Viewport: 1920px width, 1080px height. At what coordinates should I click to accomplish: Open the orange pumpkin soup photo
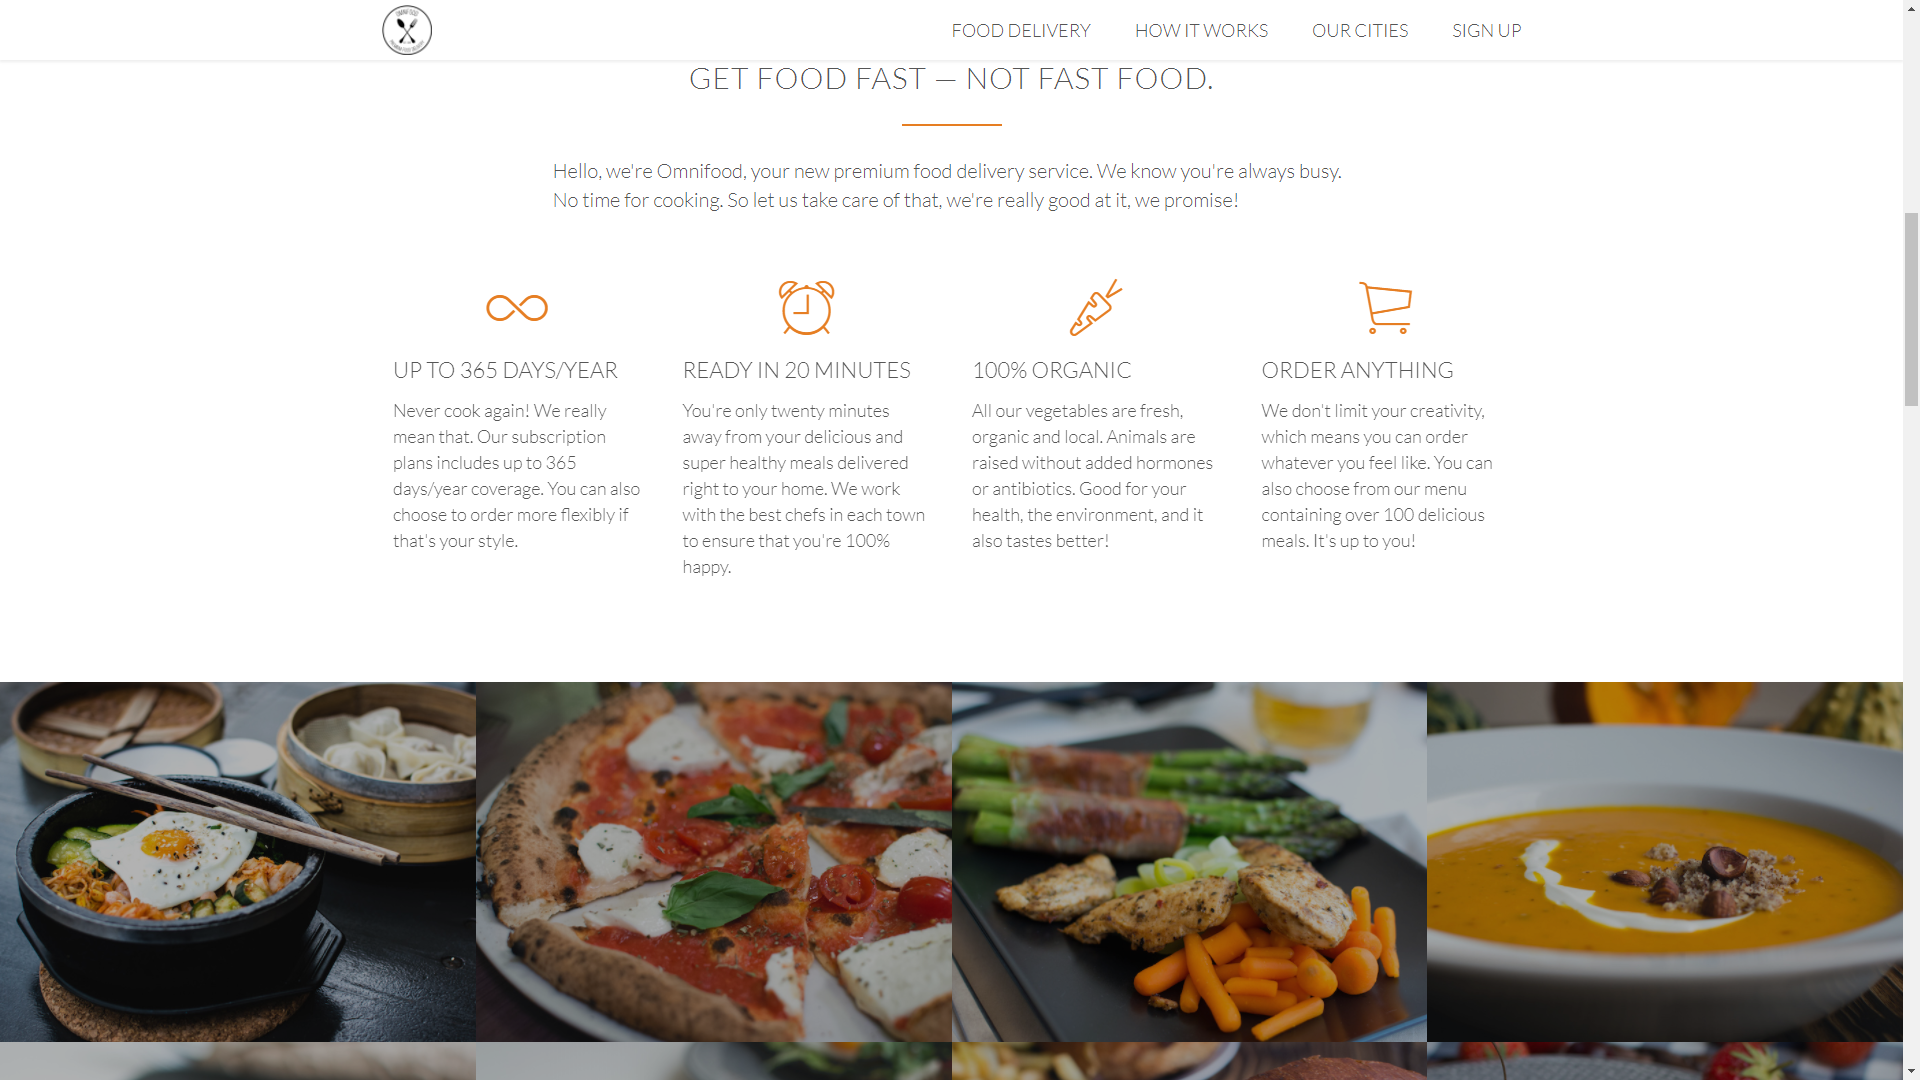pyautogui.click(x=1665, y=862)
